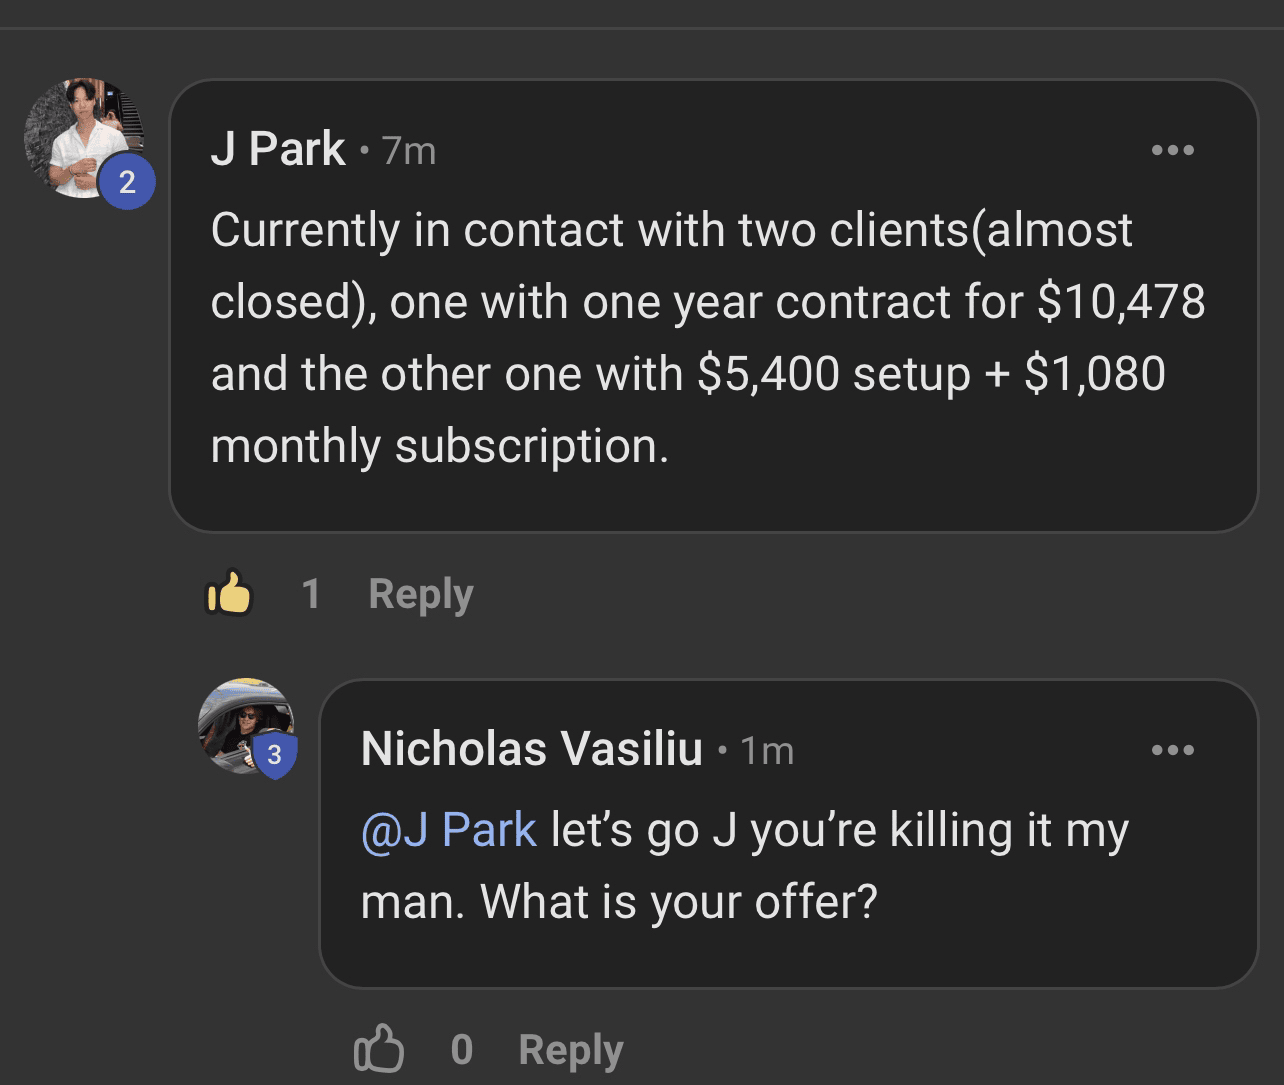Open the three-dot menu on Nicholas Vasiliu's reply

coord(1172,750)
